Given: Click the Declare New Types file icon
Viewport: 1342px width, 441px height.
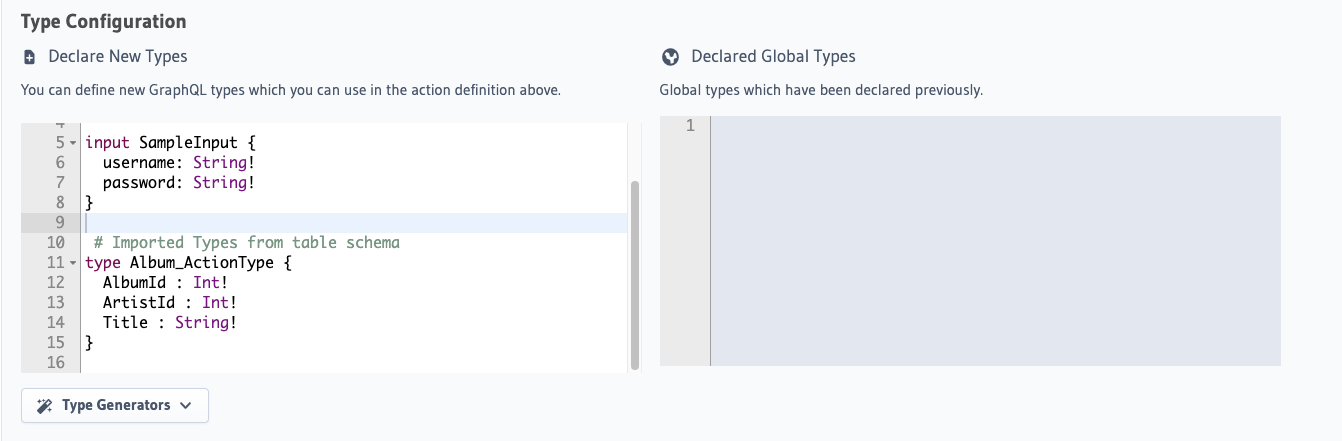Looking at the screenshot, I should tap(29, 57).
